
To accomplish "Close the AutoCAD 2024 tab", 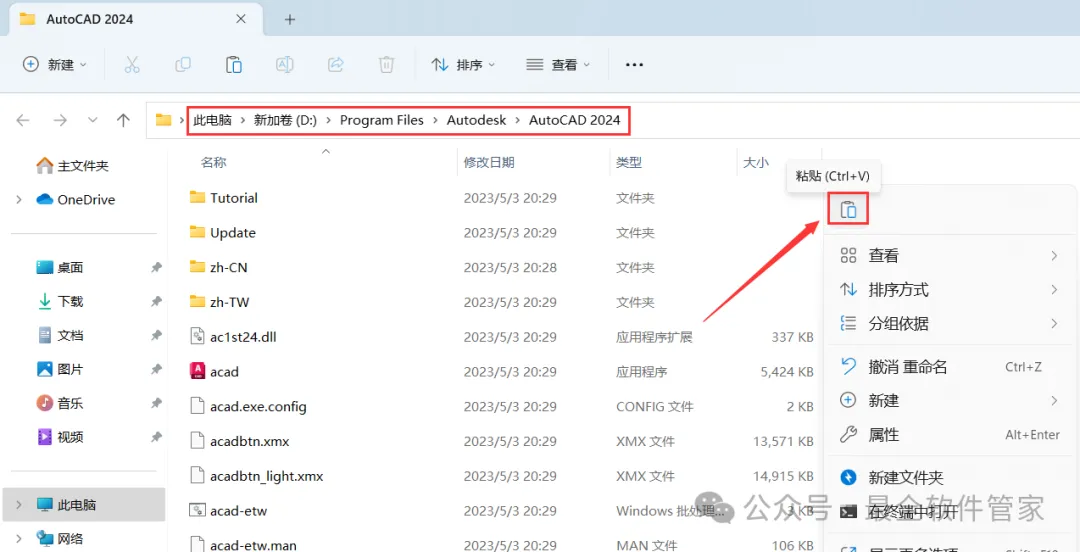I will point(240,19).
